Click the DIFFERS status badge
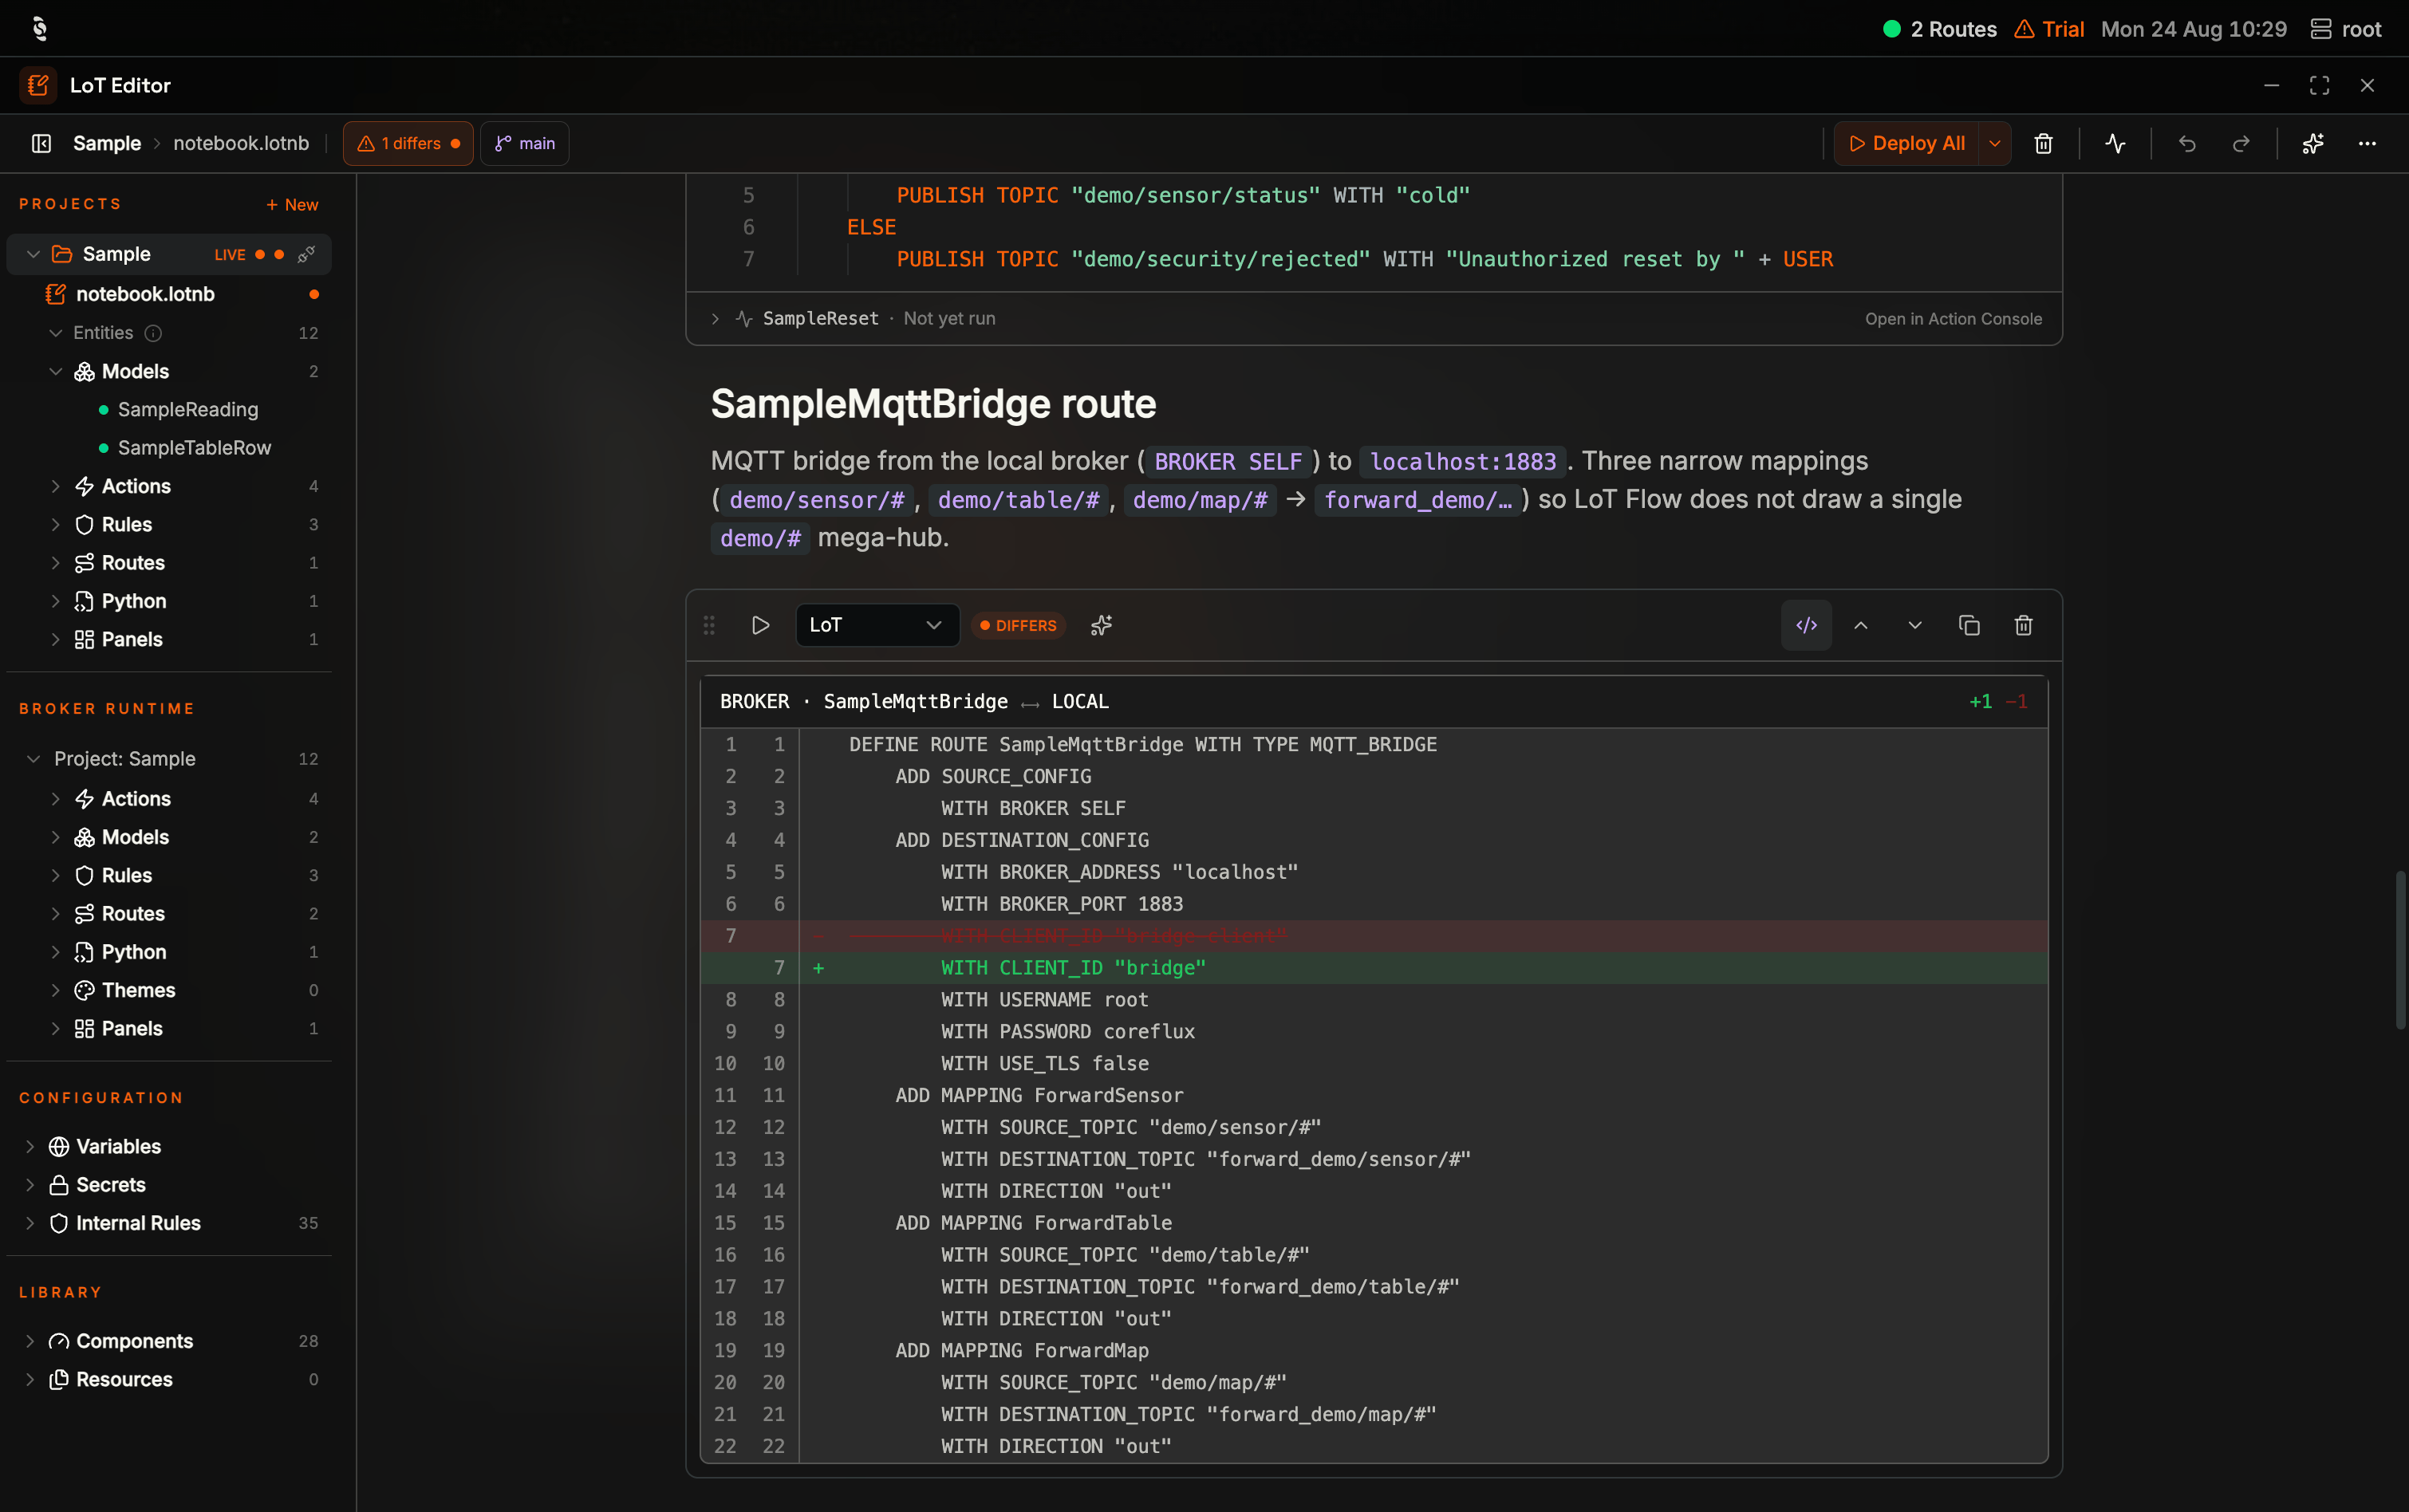This screenshot has height=1512, width=2409. pyautogui.click(x=1018, y=625)
